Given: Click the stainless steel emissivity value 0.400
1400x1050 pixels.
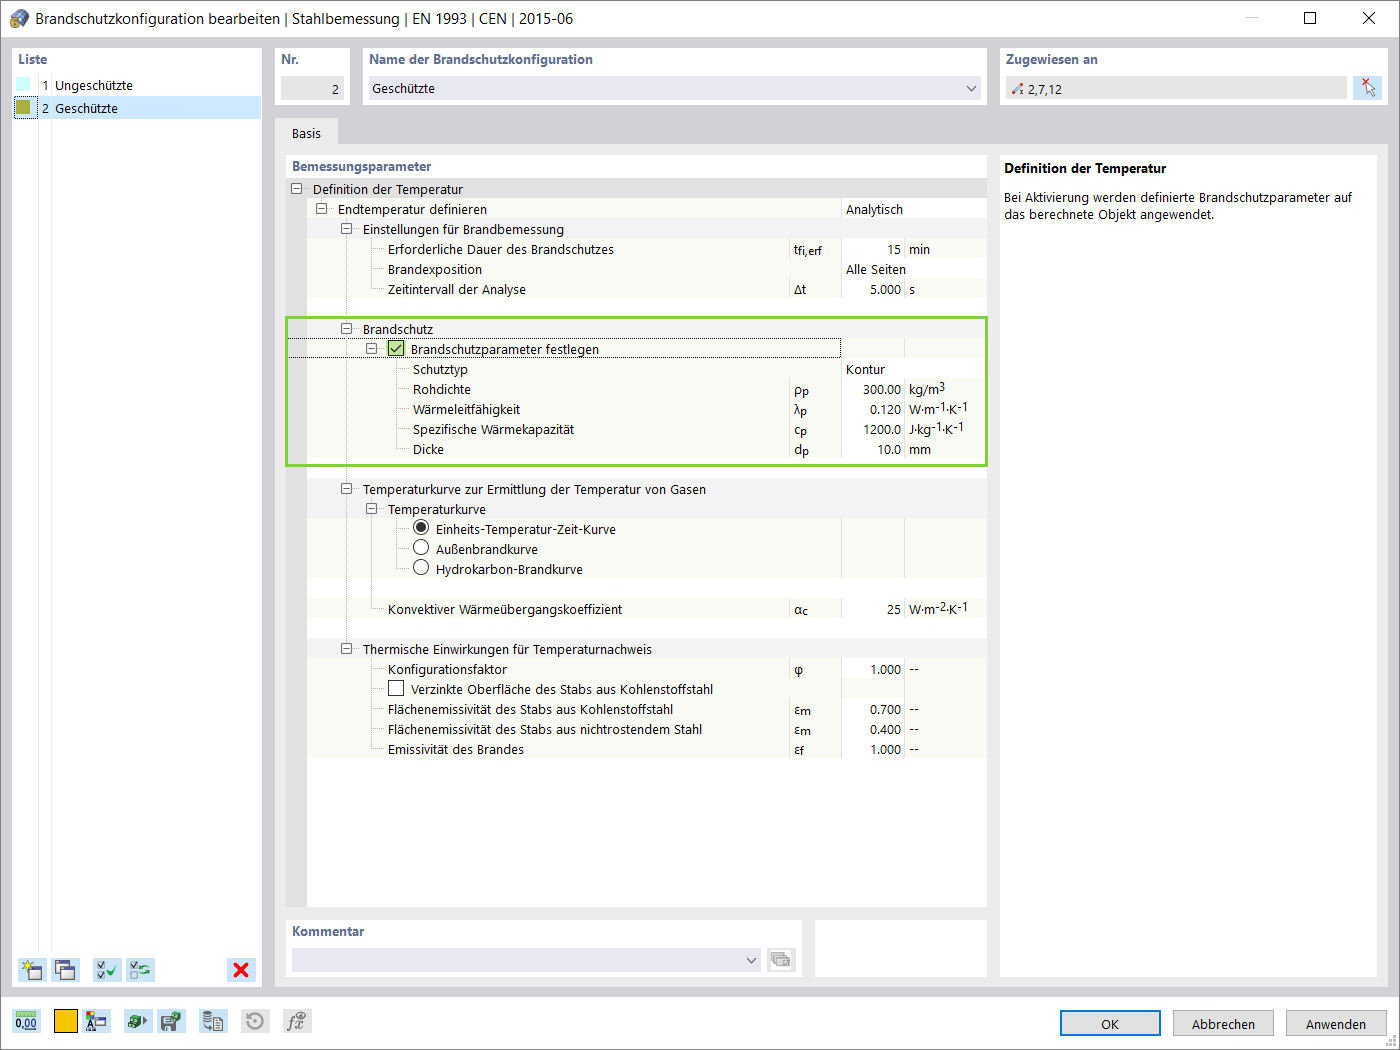Looking at the screenshot, I should (873, 729).
